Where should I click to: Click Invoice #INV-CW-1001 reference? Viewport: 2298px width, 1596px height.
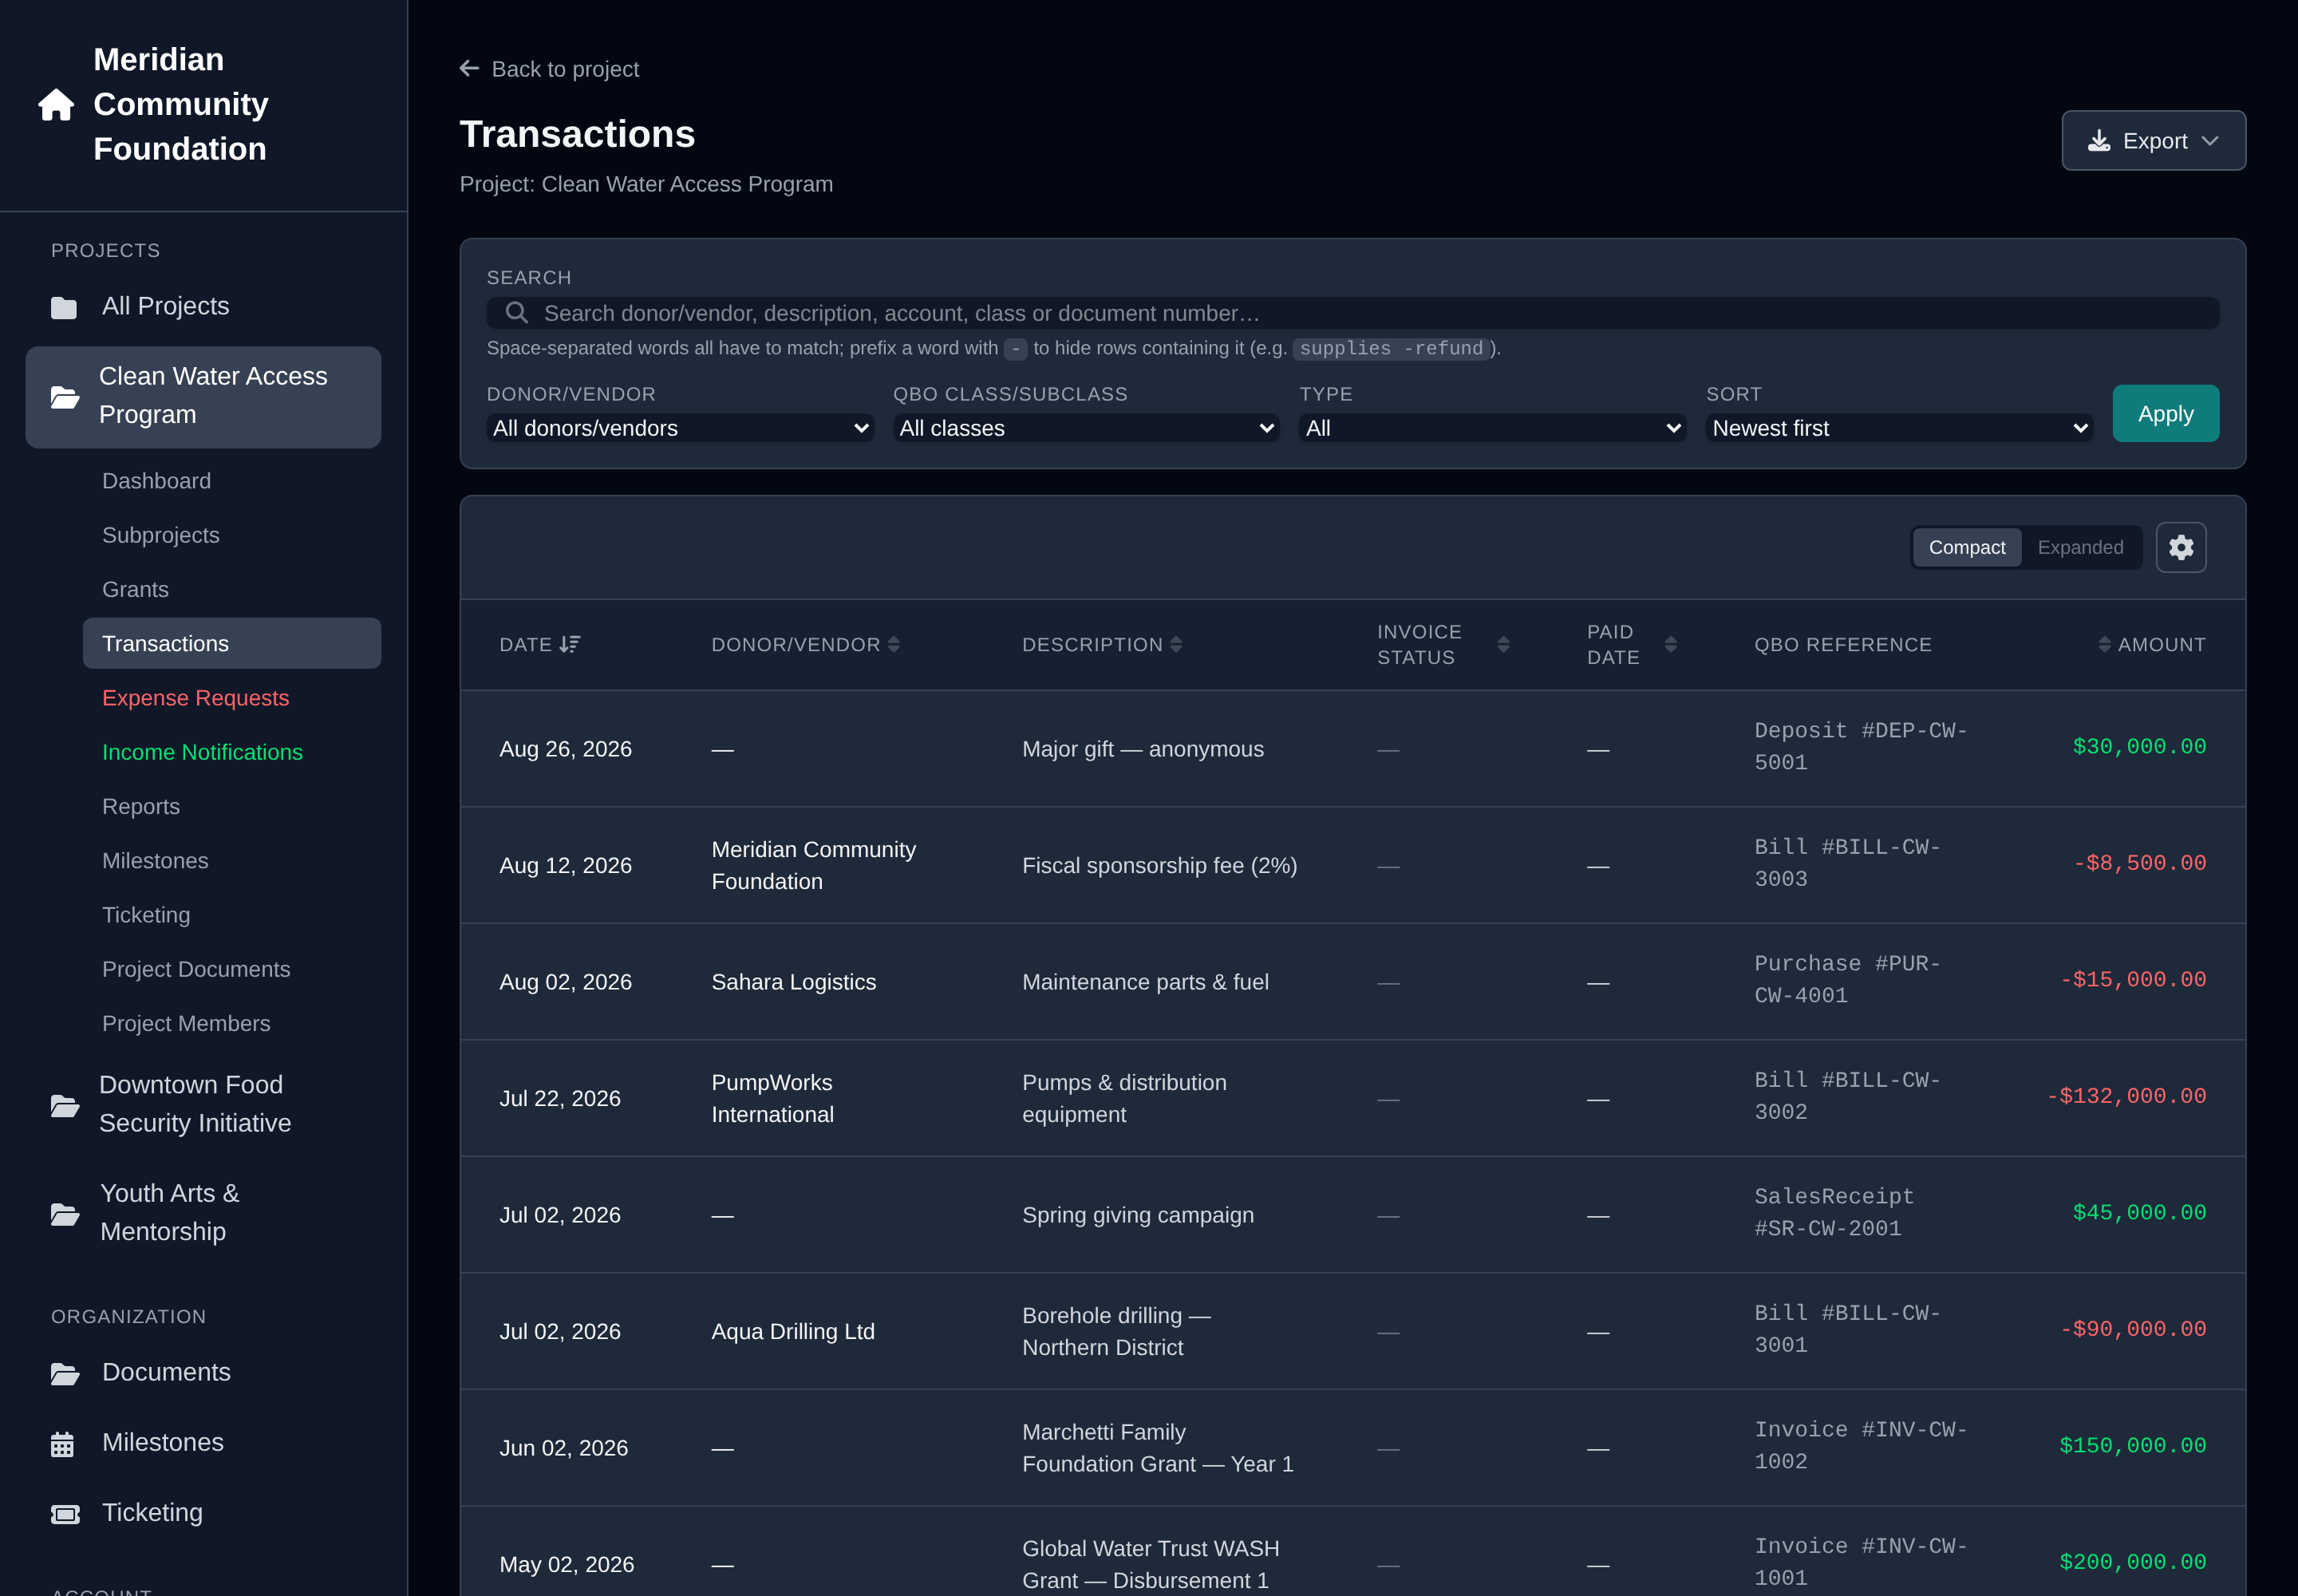pyautogui.click(x=1860, y=1562)
